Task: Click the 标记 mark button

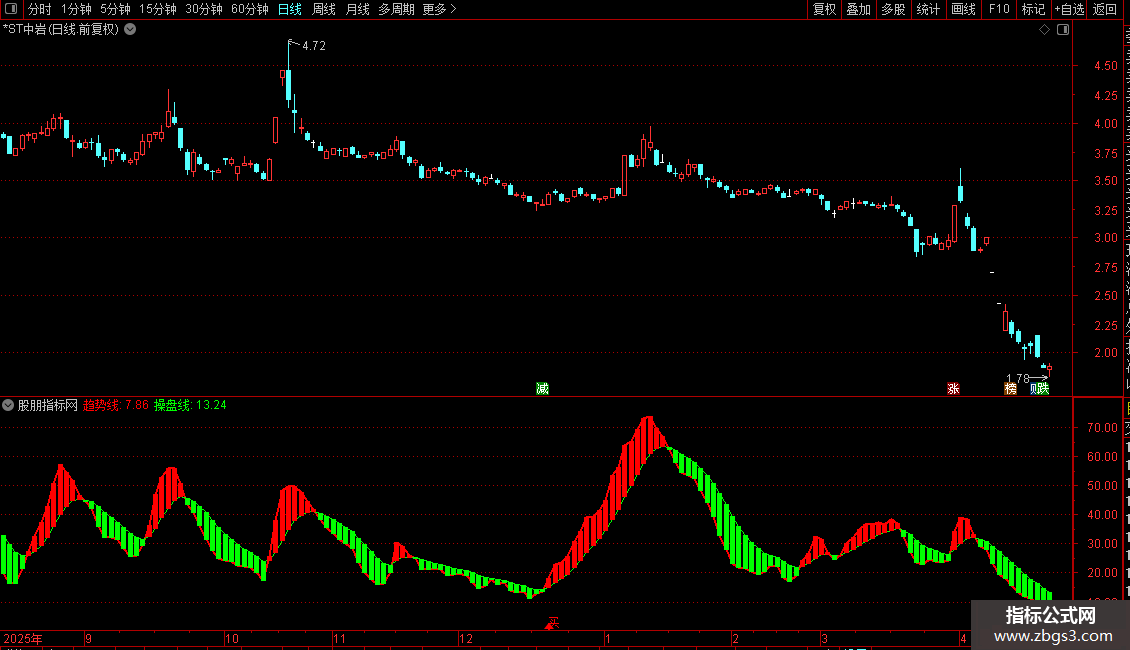Action: coord(1033,9)
